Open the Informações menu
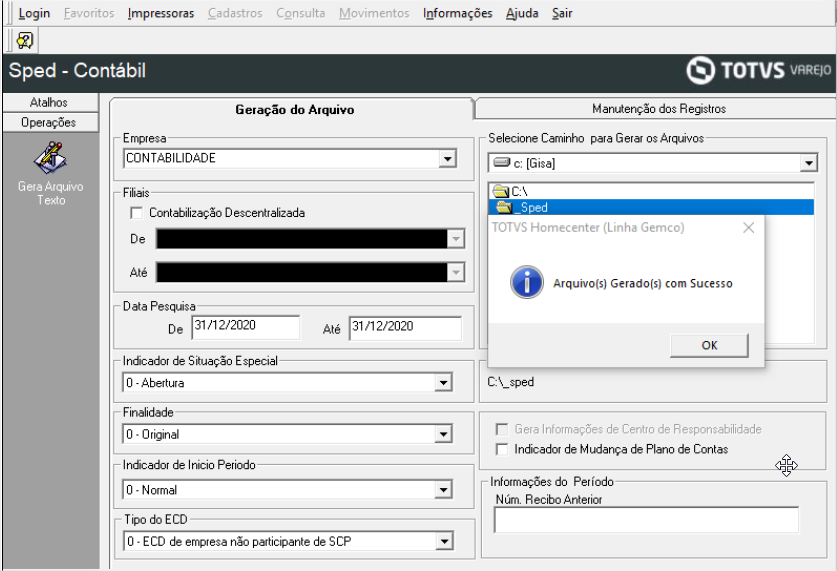837x571 pixels. (457, 13)
